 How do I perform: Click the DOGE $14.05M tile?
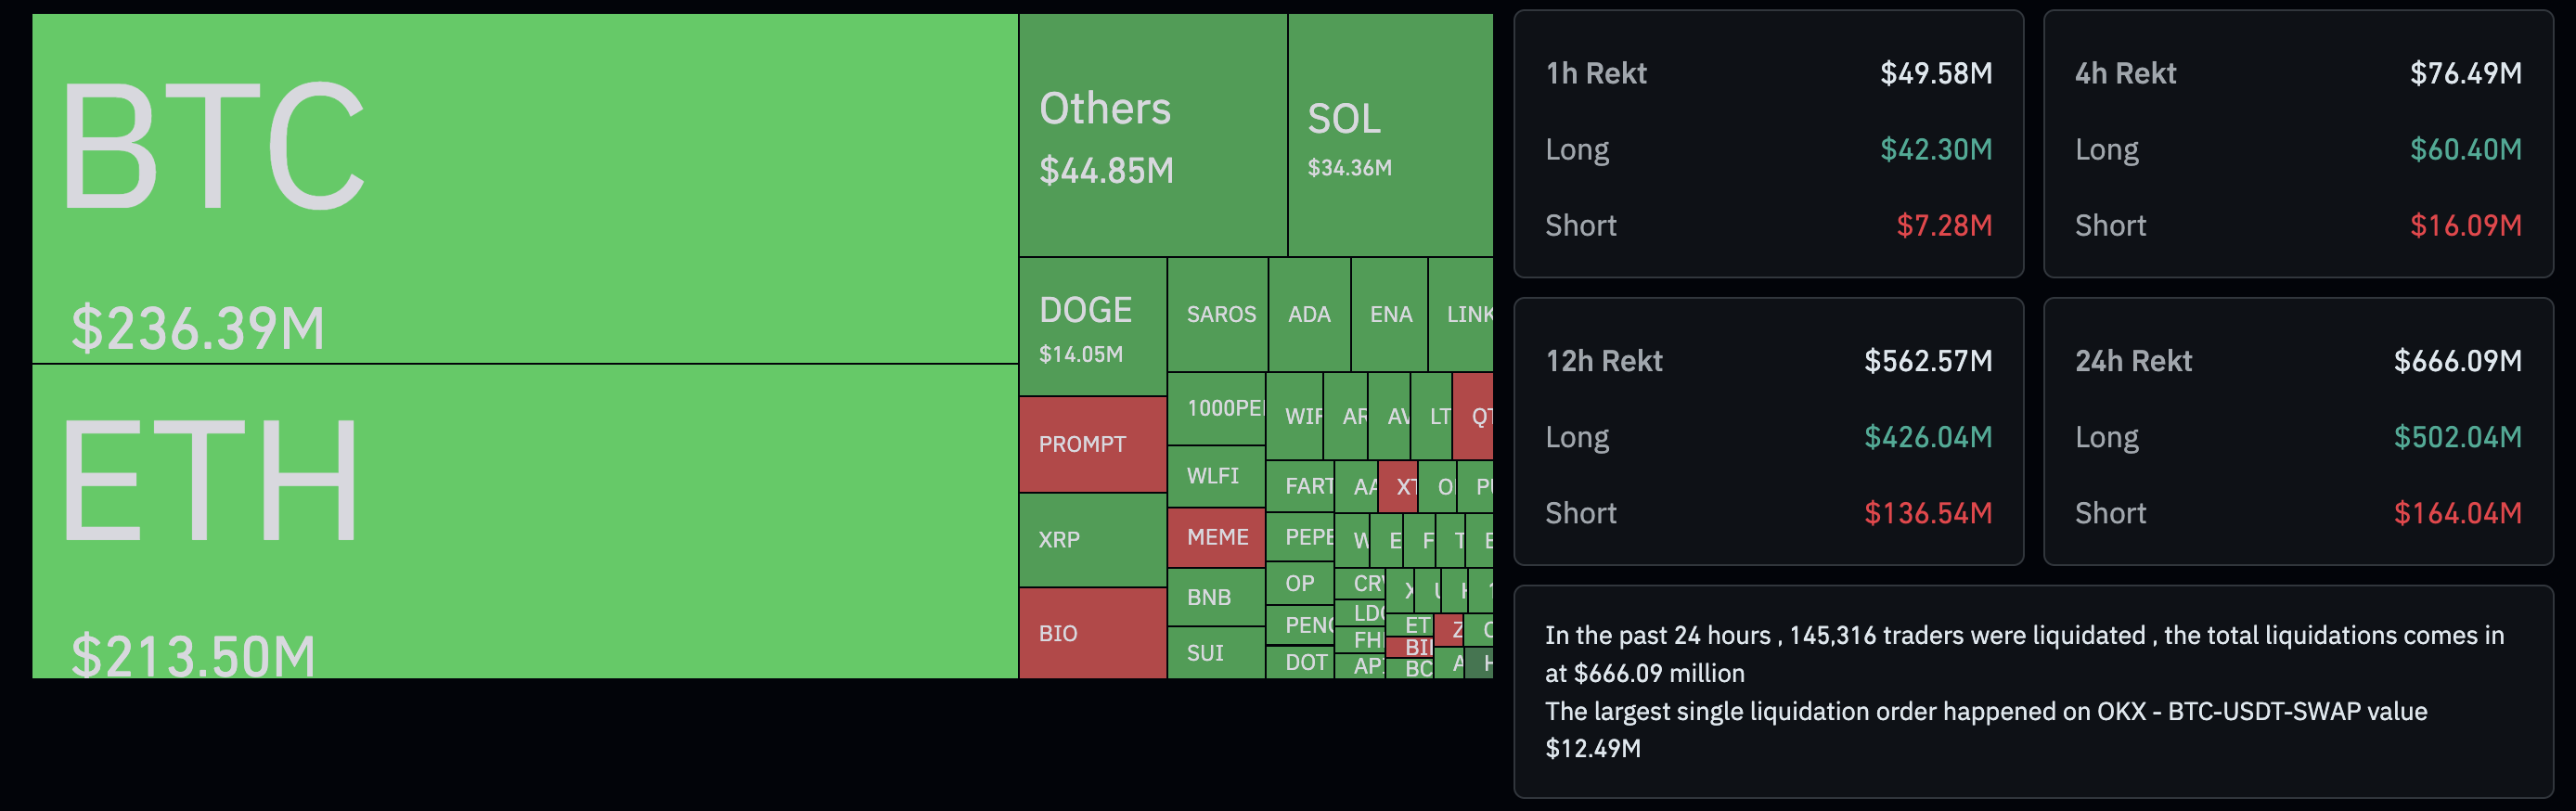pos(1092,327)
